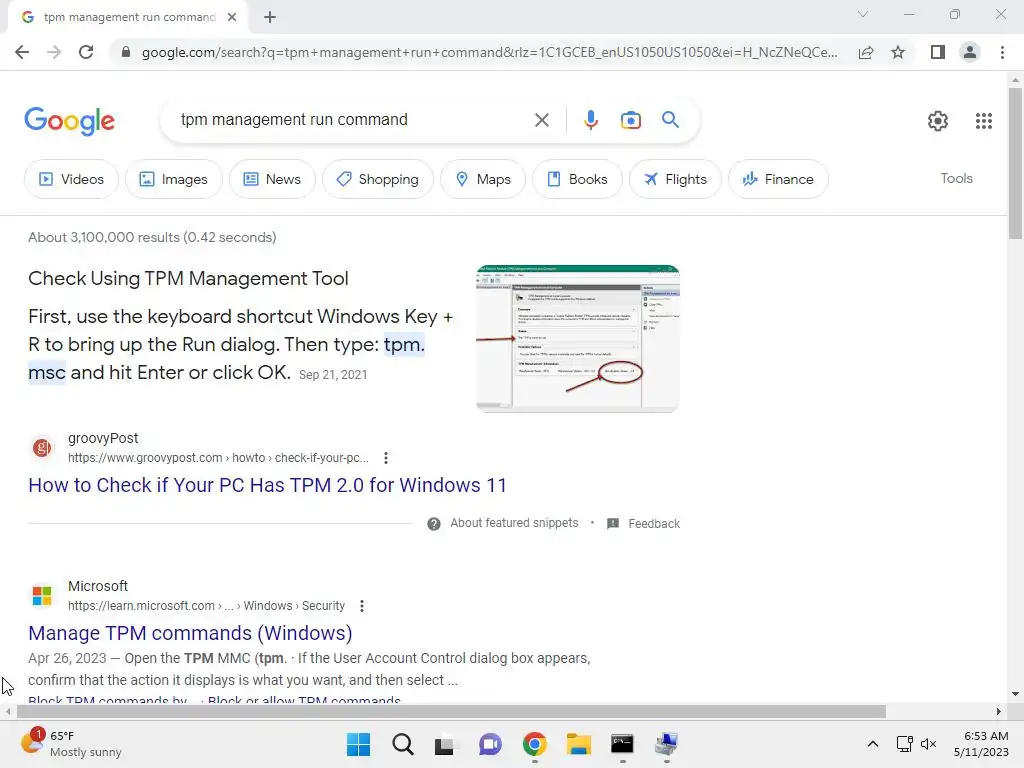Open the Chrome side panel
Viewport: 1024px width, 768px height.
pos(938,52)
